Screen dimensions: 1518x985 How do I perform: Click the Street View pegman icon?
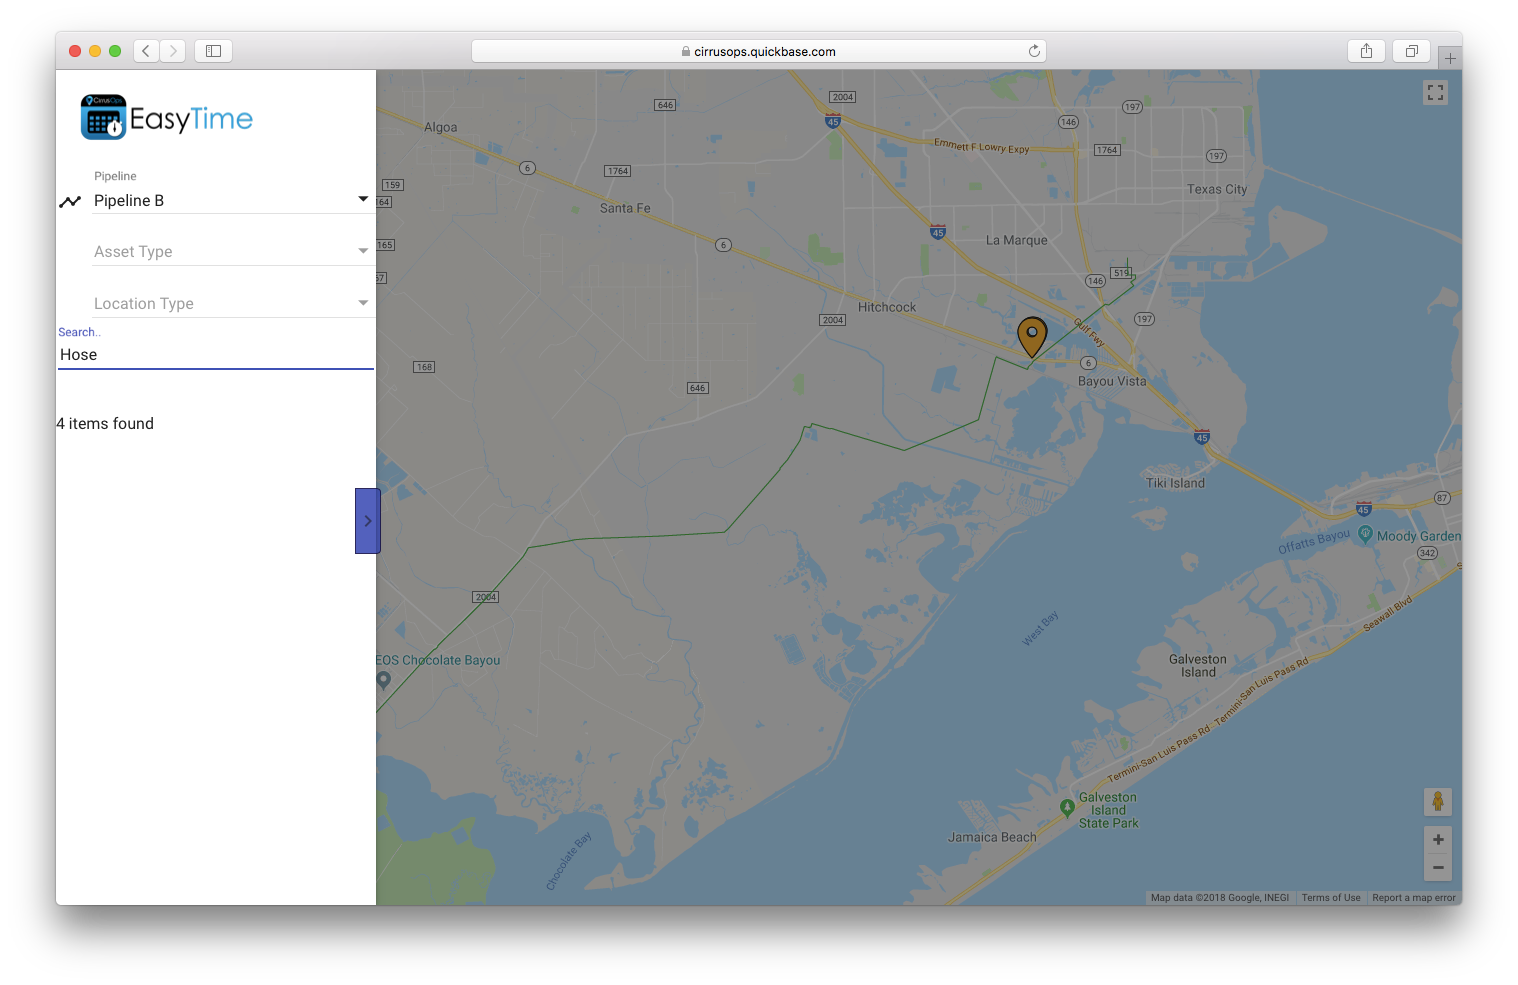1437,801
